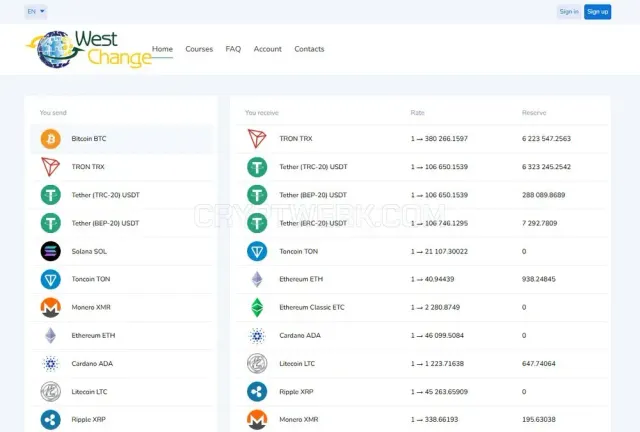Viewport: 640px width, 432px height.
Task: Choose Toncoin TON icon in You receive
Action: click(257, 251)
